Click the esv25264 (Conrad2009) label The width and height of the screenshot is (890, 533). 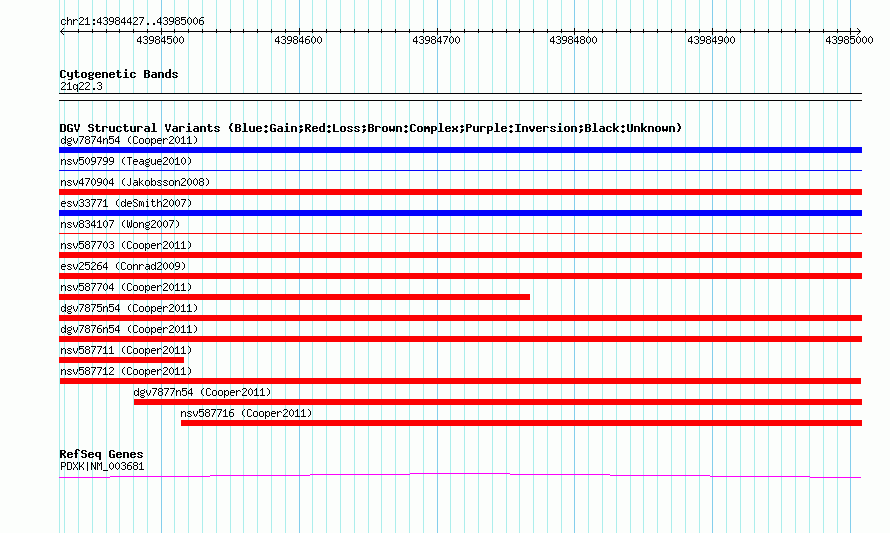[x=123, y=266]
